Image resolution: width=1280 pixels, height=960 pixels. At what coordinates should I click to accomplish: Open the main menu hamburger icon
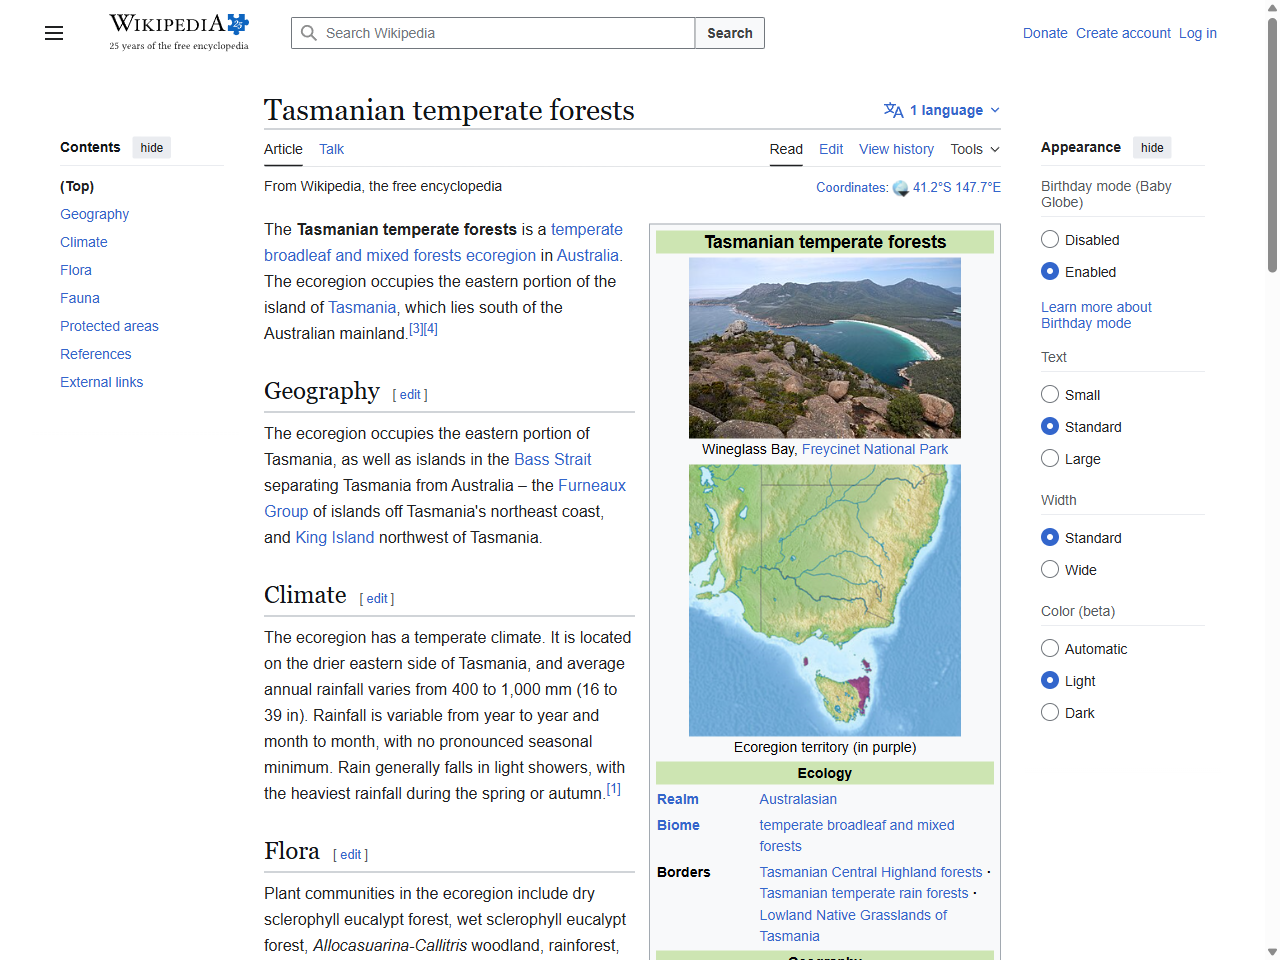pos(54,33)
